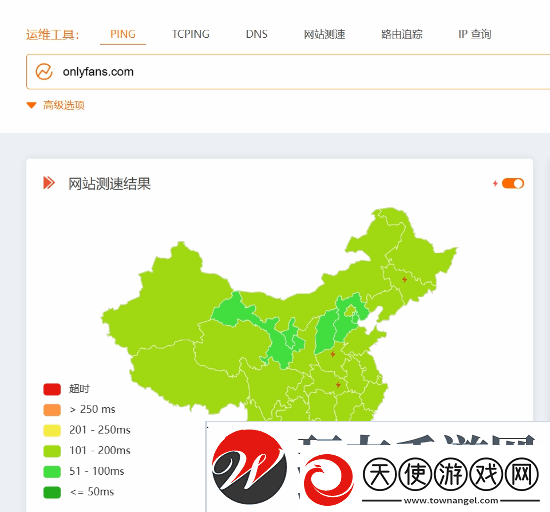This screenshot has width=550, height=512.
Task: Click the <= 50ms legend label
Action: (92, 492)
